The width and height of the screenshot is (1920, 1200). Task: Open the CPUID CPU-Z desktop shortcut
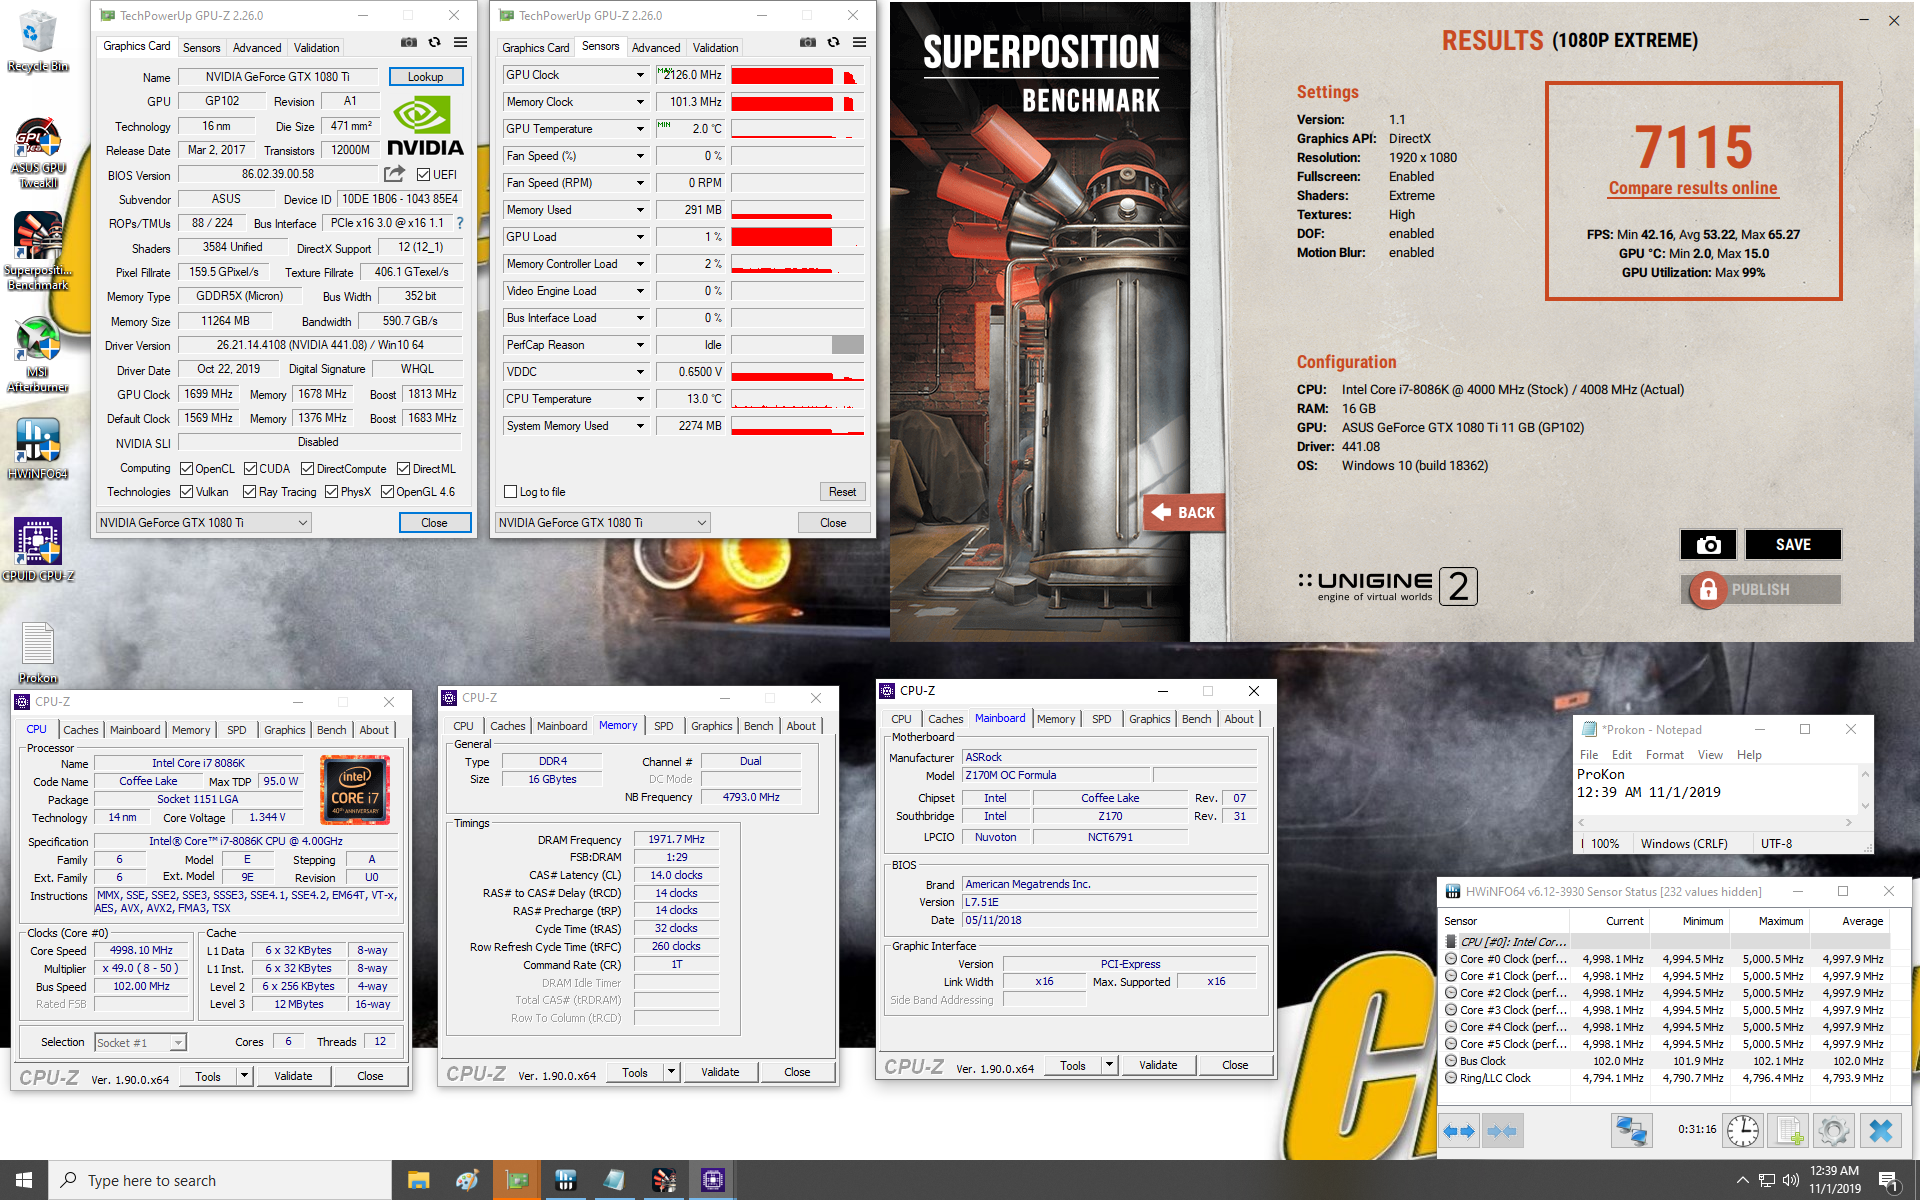[38, 549]
